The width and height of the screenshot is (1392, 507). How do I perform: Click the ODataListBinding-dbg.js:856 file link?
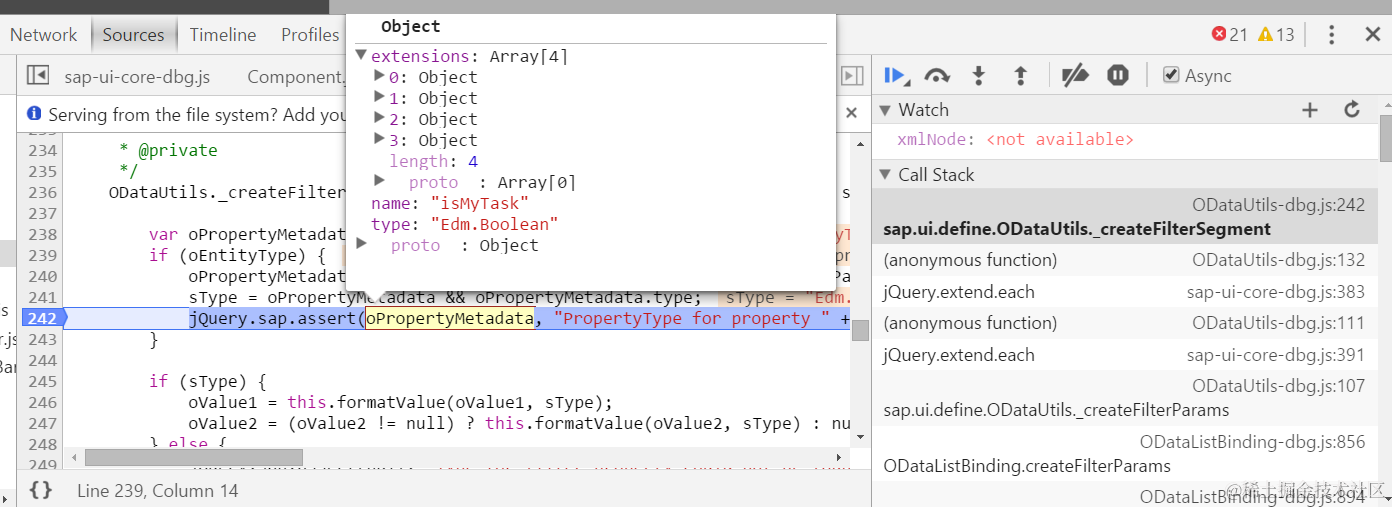pyautogui.click(x=1252, y=441)
